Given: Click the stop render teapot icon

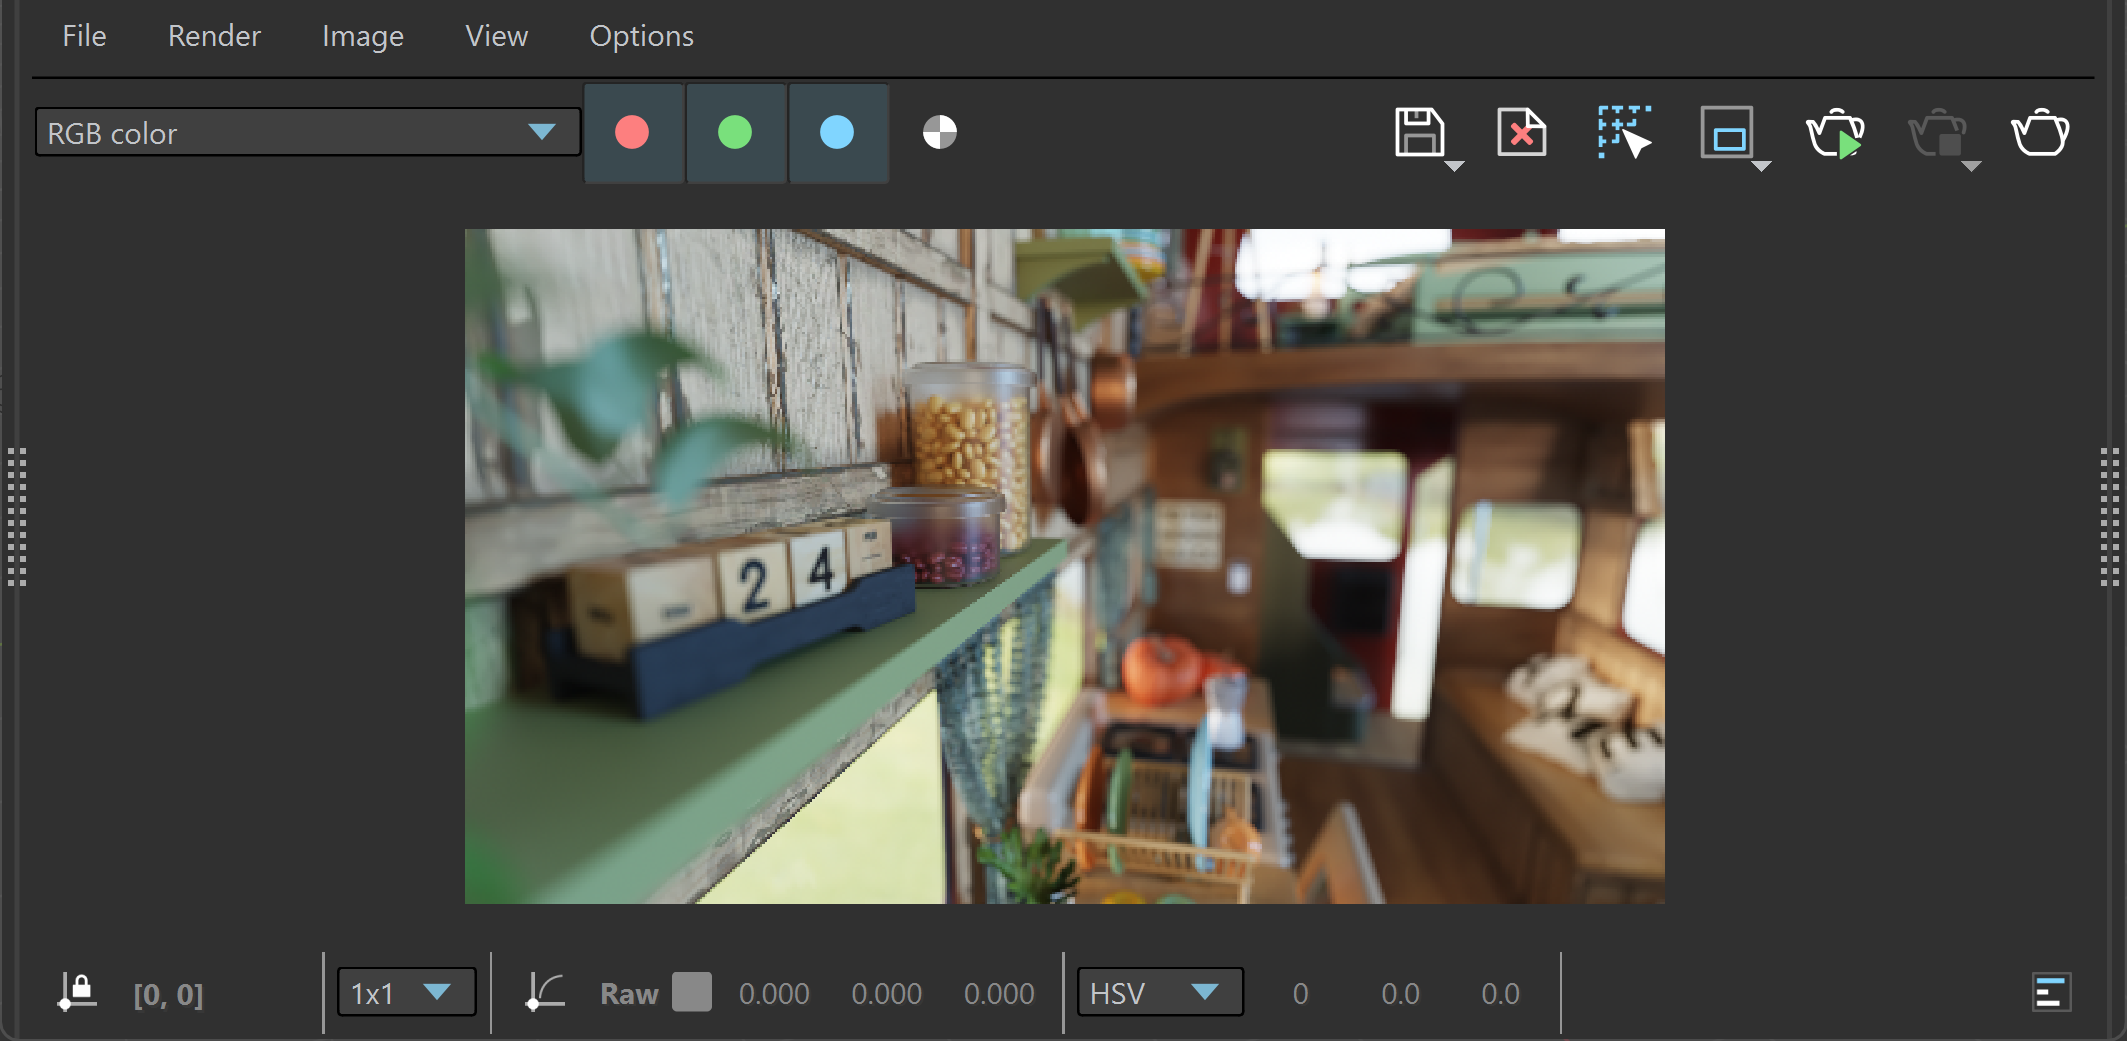Looking at the screenshot, I should (1937, 132).
